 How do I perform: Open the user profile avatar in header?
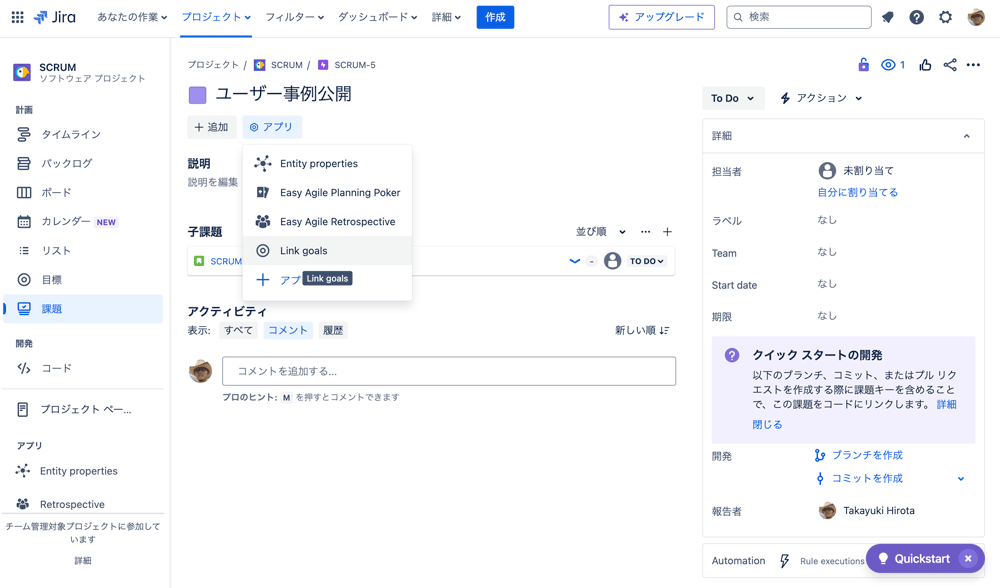pos(976,17)
